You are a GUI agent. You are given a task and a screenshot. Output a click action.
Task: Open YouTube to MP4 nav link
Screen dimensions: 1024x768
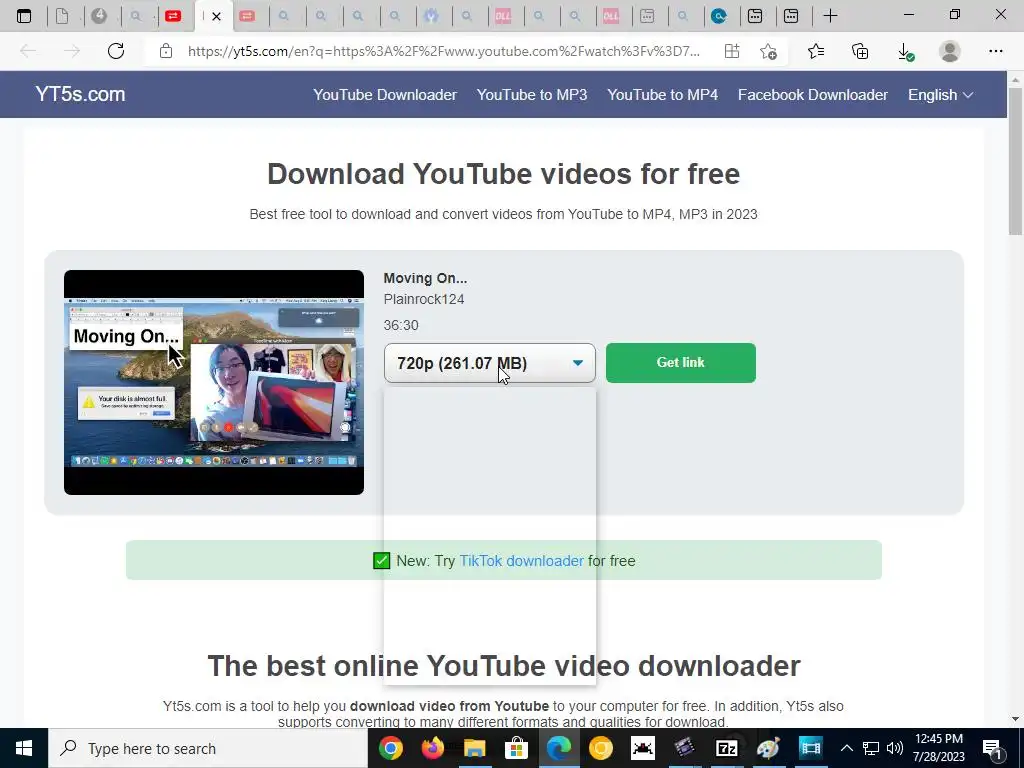click(662, 95)
